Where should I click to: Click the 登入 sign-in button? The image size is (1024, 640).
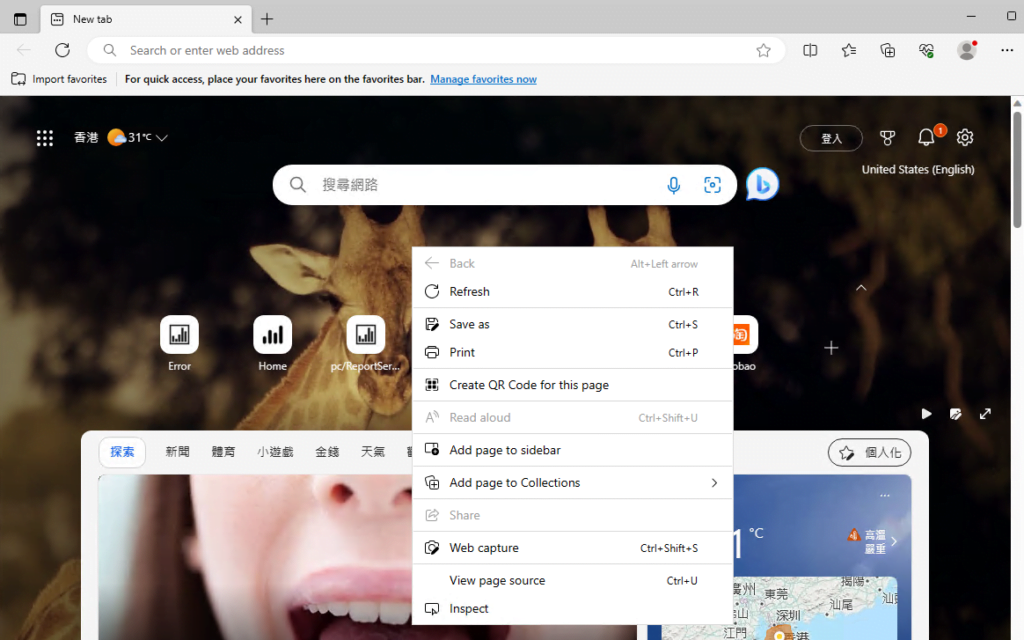(831, 138)
